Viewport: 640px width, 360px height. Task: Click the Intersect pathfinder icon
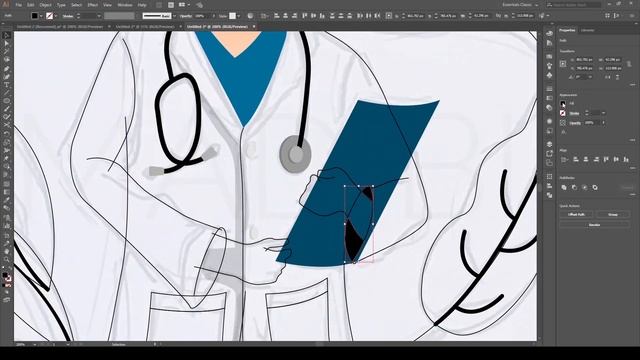[x=584, y=187]
